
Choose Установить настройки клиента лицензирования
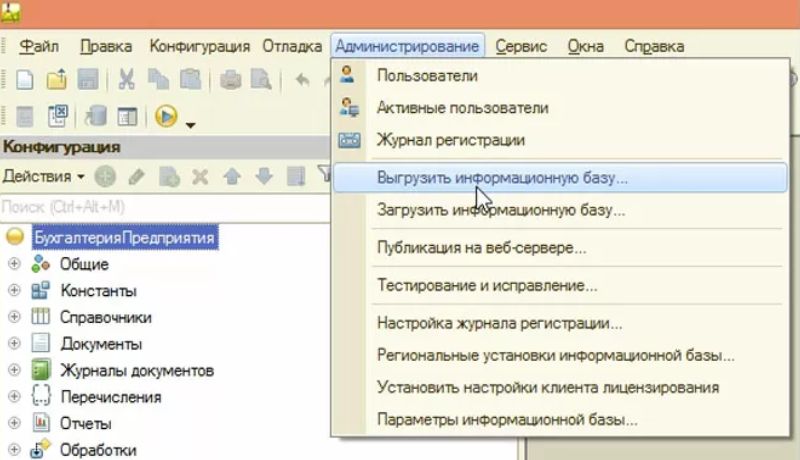click(560, 387)
